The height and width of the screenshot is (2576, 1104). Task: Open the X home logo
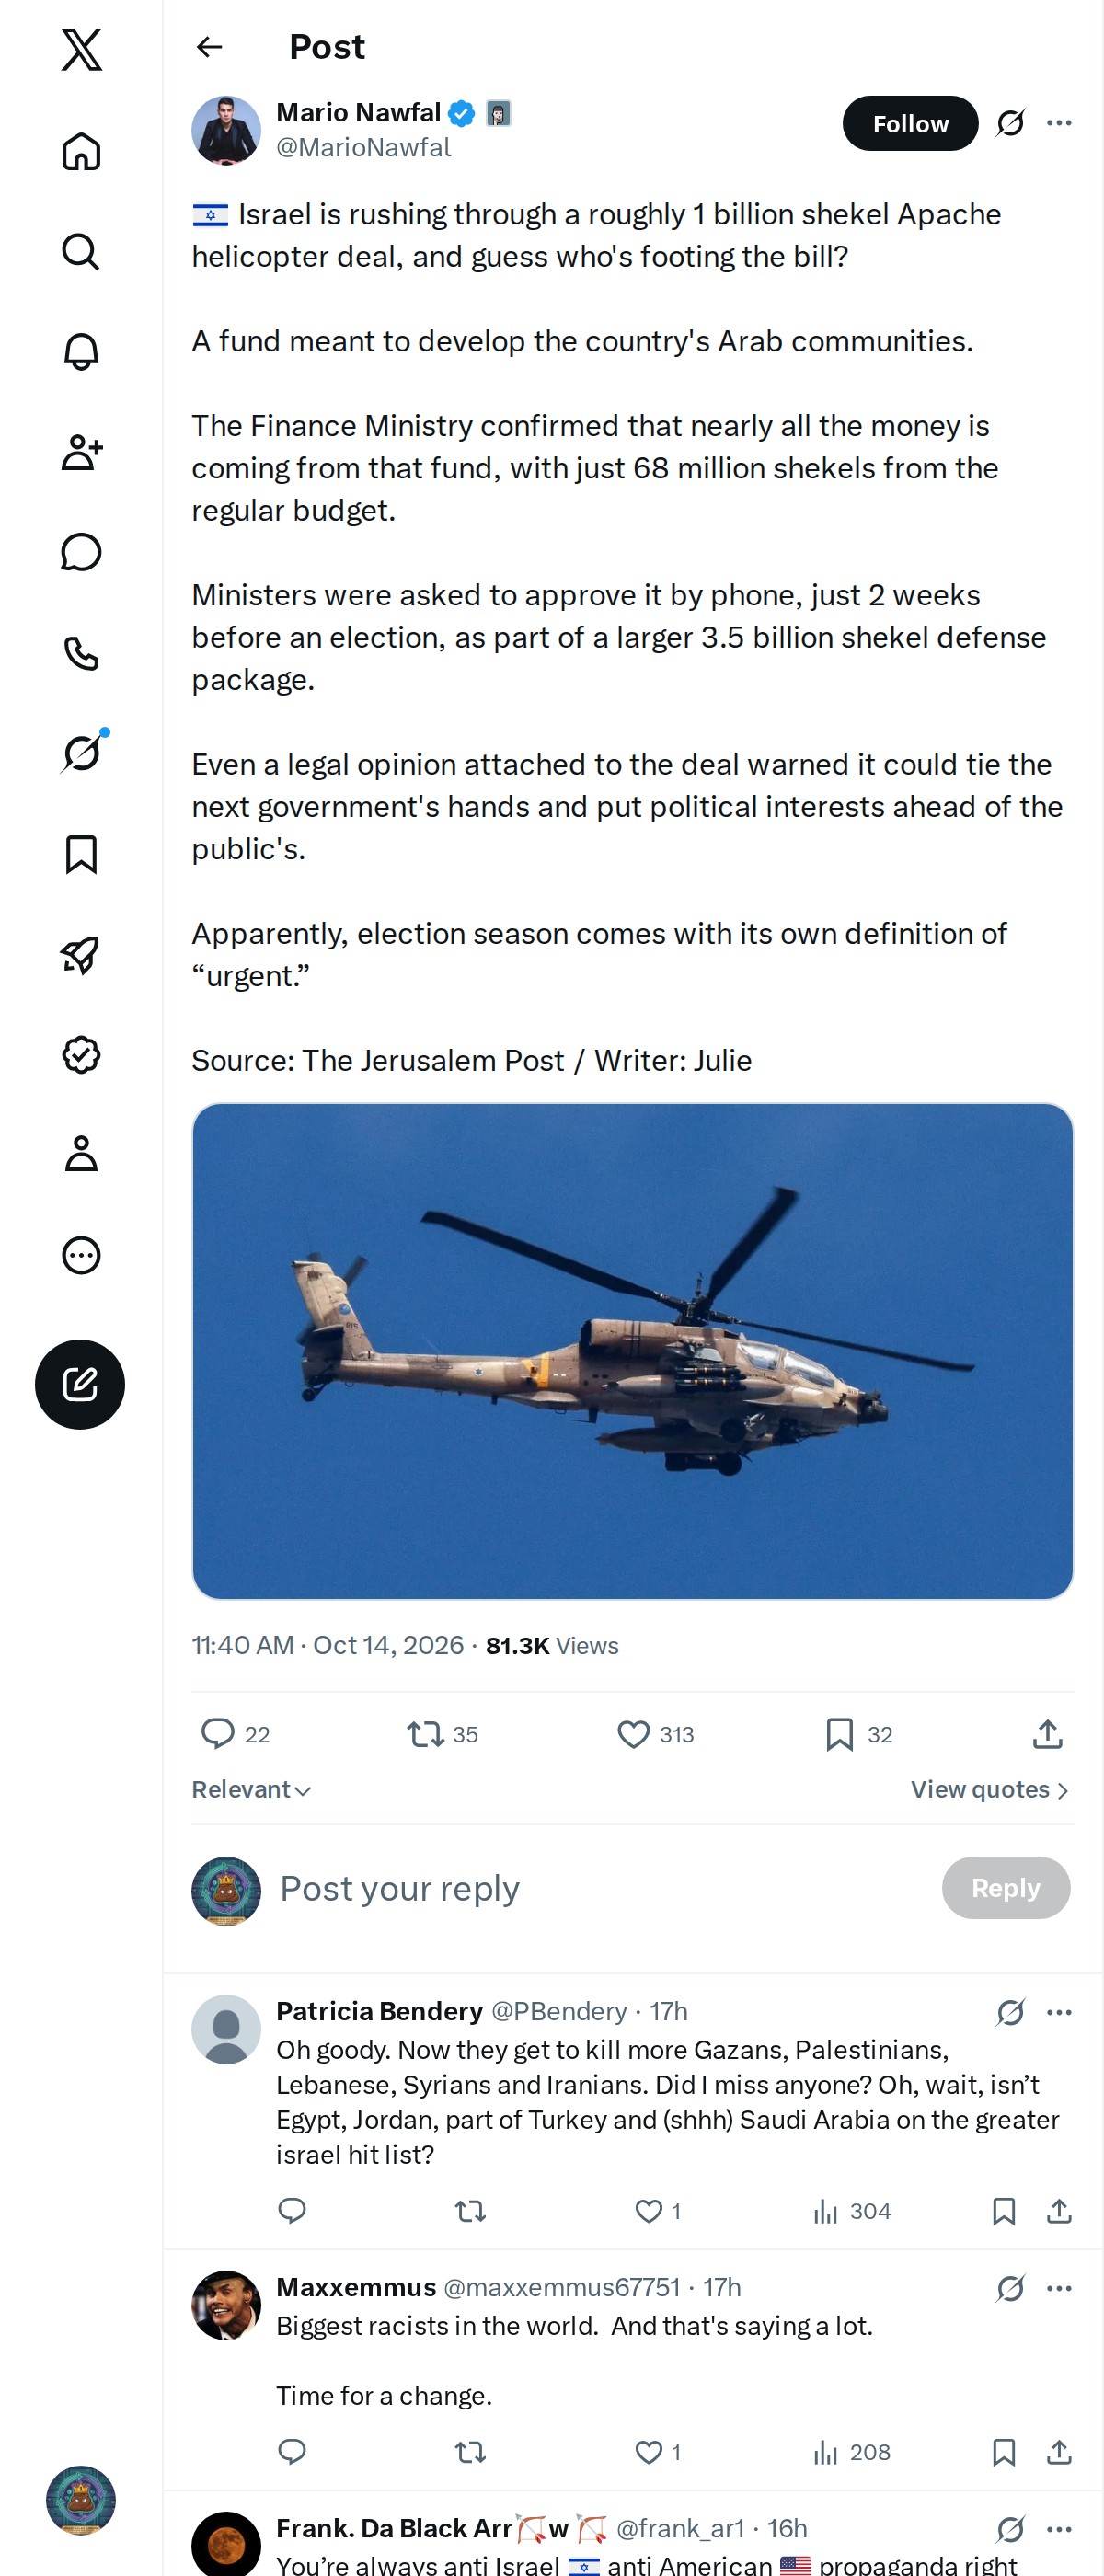coord(81,49)
